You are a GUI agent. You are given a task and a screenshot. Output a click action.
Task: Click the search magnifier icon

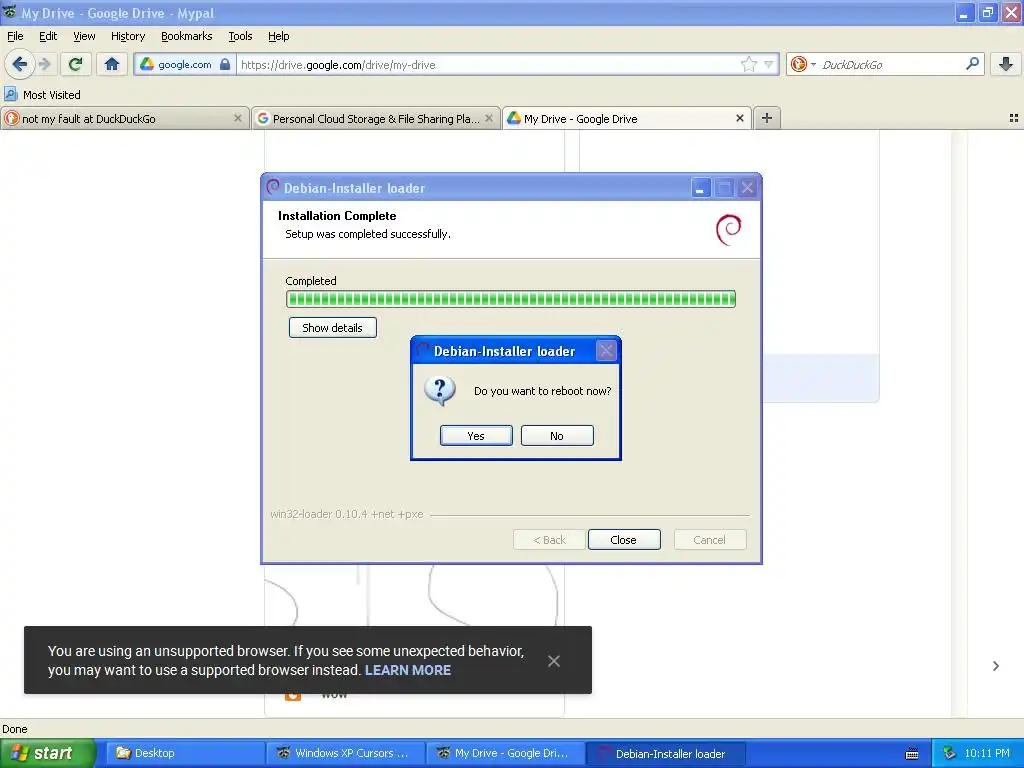click(x=972, y=64)
